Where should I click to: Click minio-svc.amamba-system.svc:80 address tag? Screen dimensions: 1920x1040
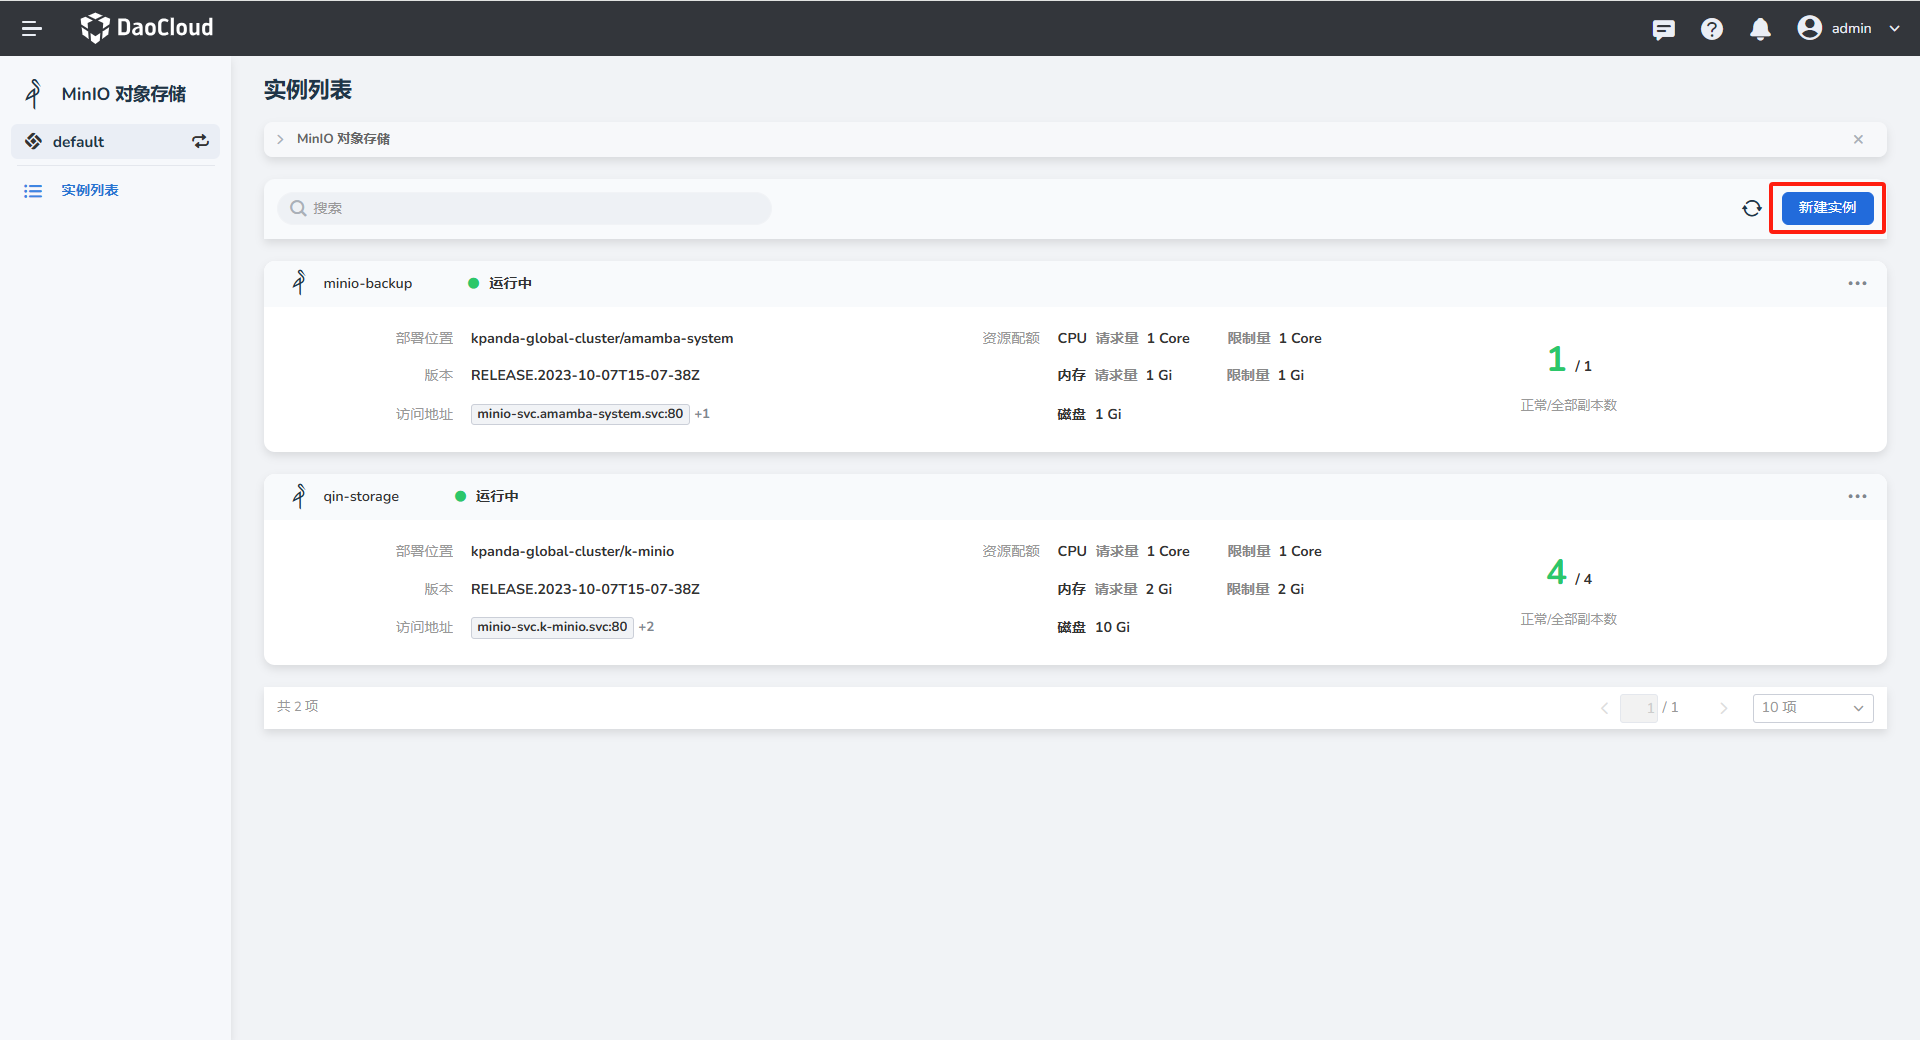[580, 414]
